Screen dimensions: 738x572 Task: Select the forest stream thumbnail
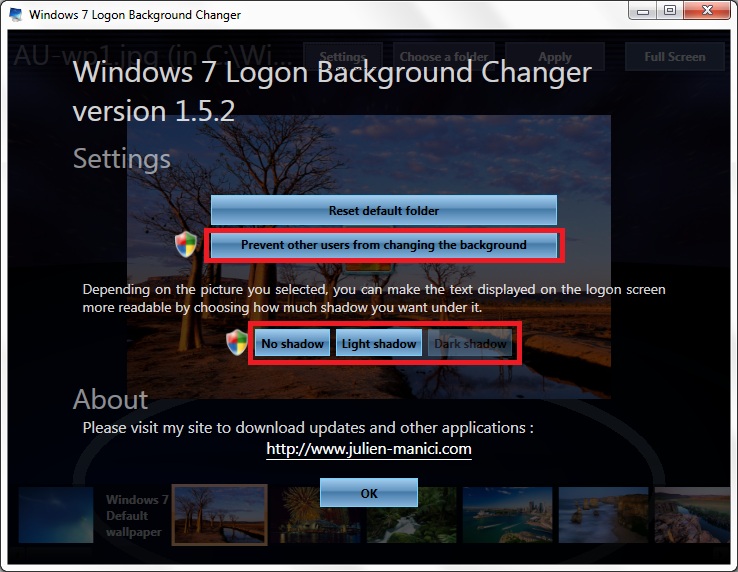coord(411,515)
